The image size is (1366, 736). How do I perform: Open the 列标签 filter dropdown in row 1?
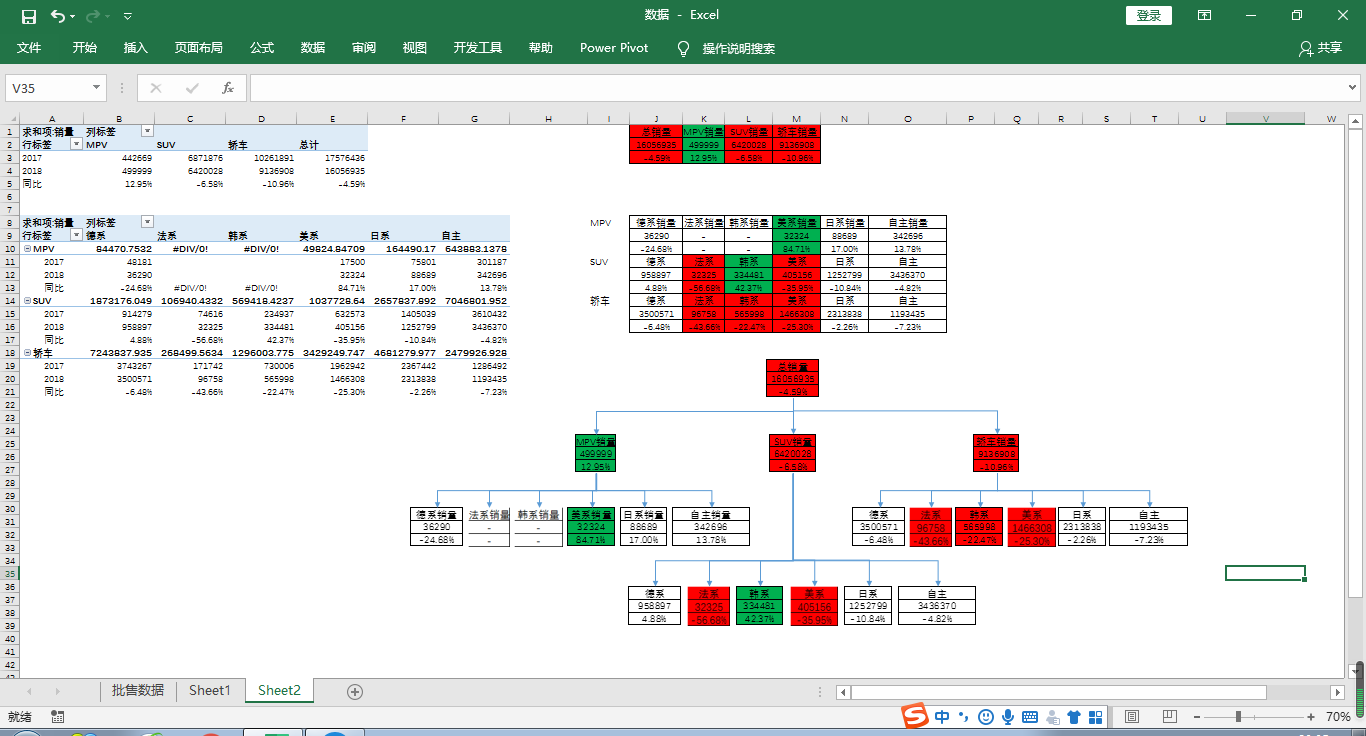148,131
